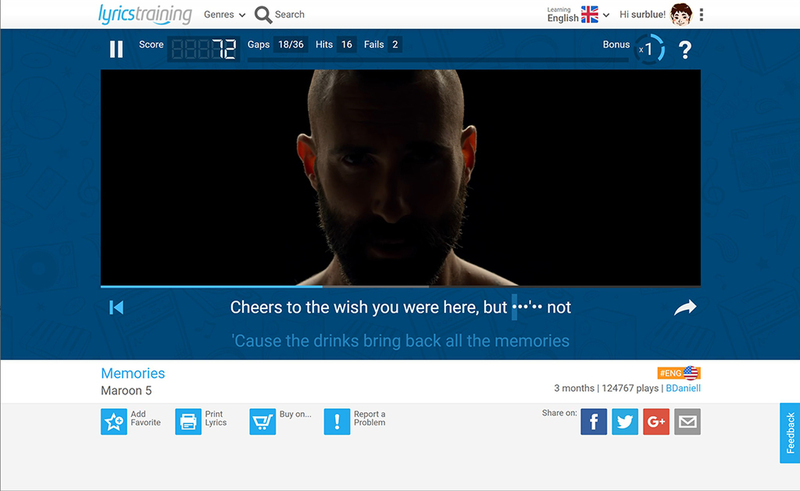Pause the song with the pause button
Image resolution: width=800 pixels, height=491 pixels.
[x=116, y=50]
